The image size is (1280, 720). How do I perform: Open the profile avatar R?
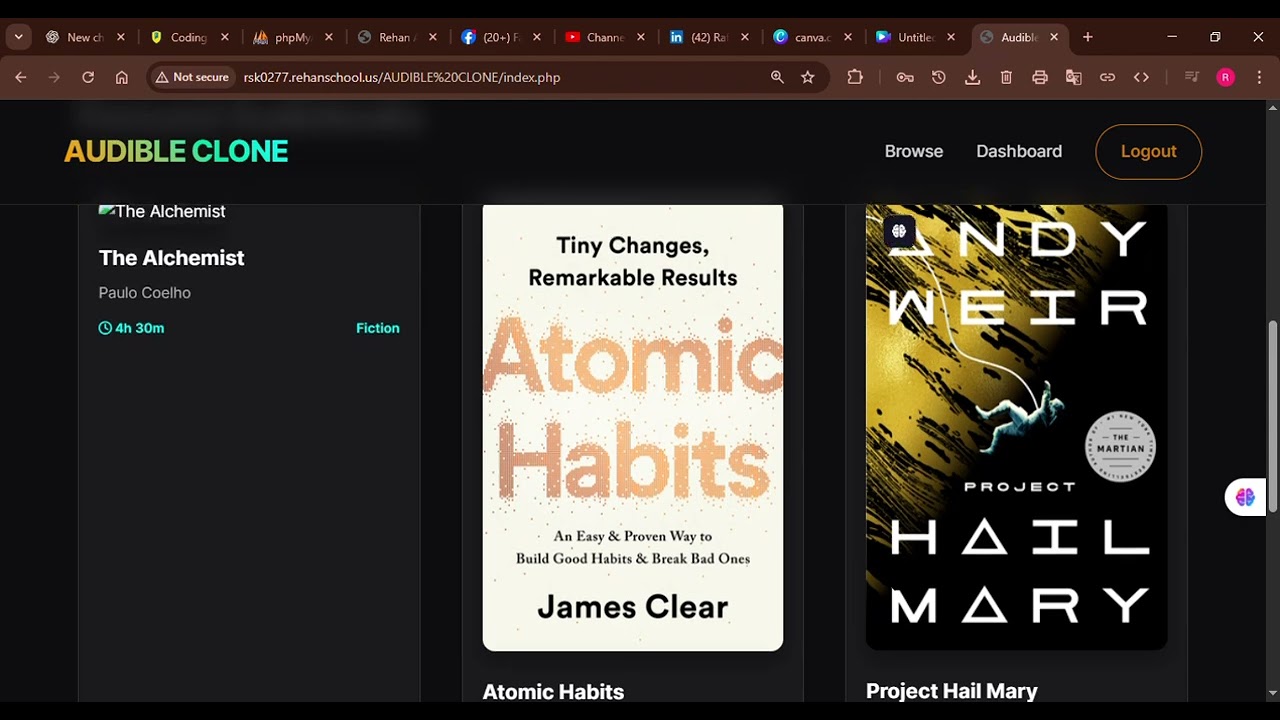coord(1225,77)
